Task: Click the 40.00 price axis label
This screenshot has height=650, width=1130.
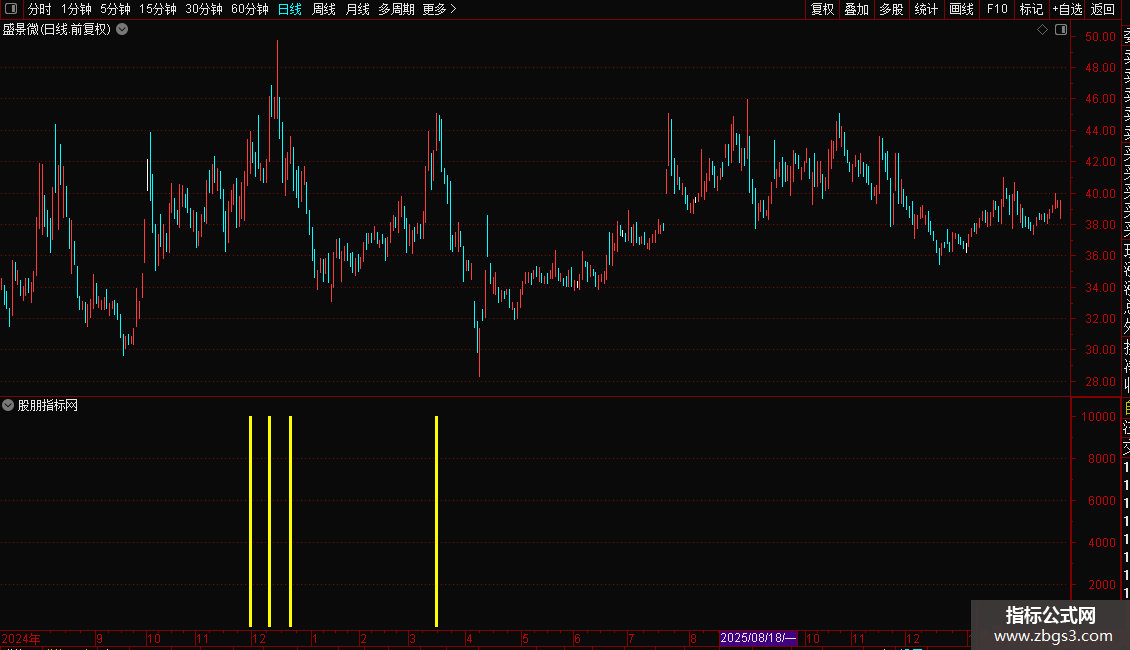Action: [x=1100, y=193]
